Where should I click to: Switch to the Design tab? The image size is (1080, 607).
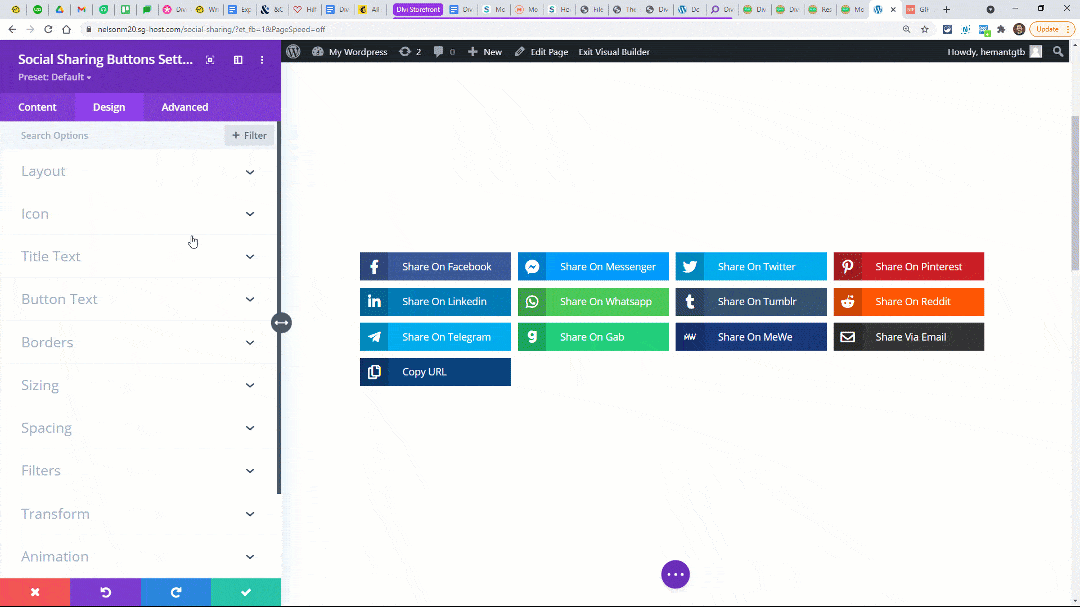(109, 107)
